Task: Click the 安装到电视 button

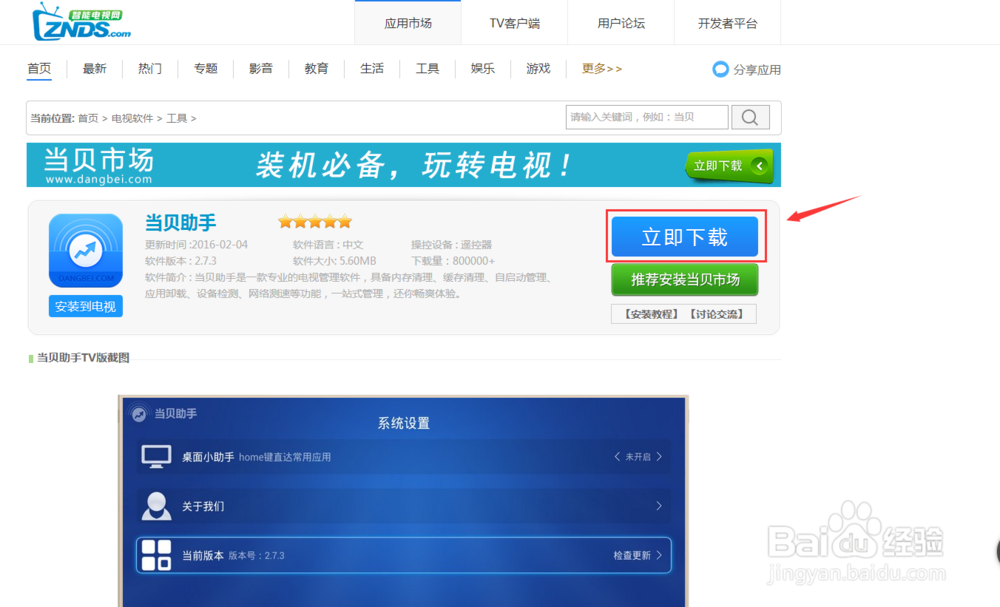Action: pyautogui.click(x=85, y=307)
